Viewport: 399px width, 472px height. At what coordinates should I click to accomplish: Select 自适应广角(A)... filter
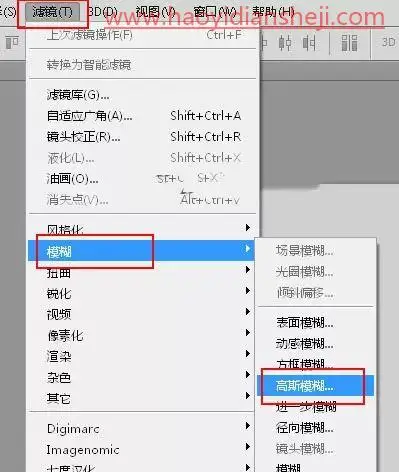point(143,116)
